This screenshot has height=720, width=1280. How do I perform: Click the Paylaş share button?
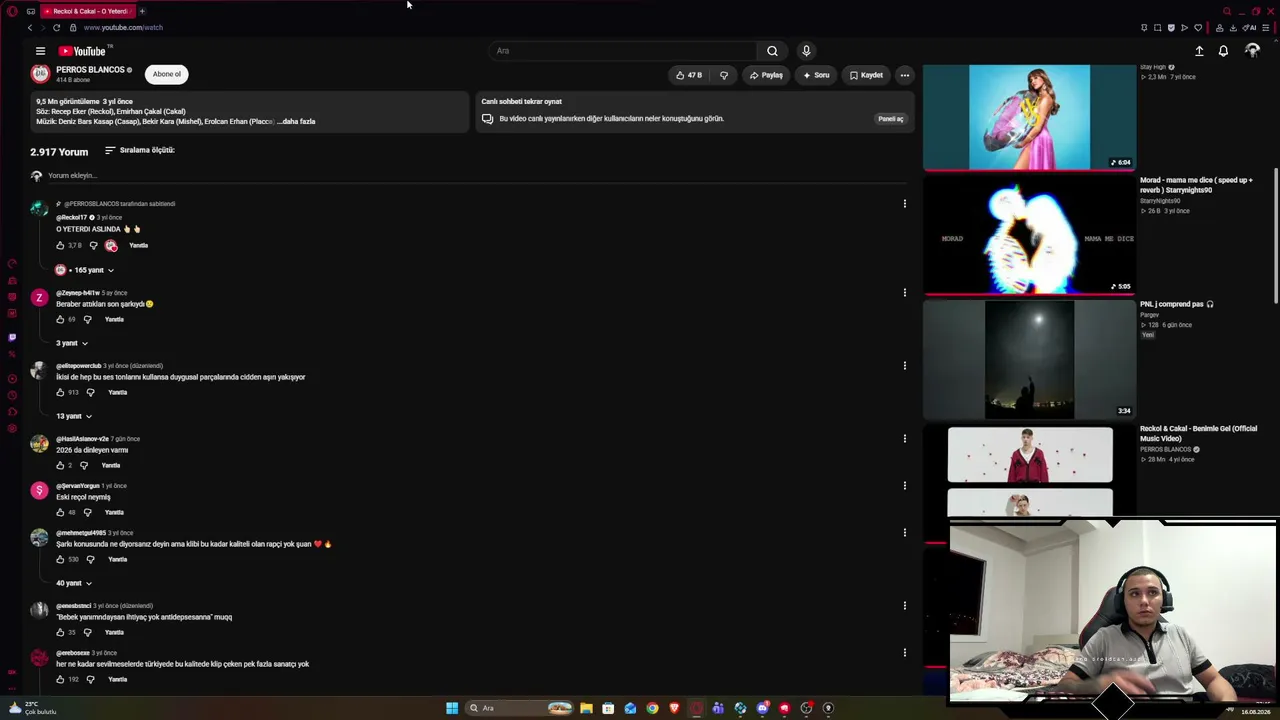(766, 75)
